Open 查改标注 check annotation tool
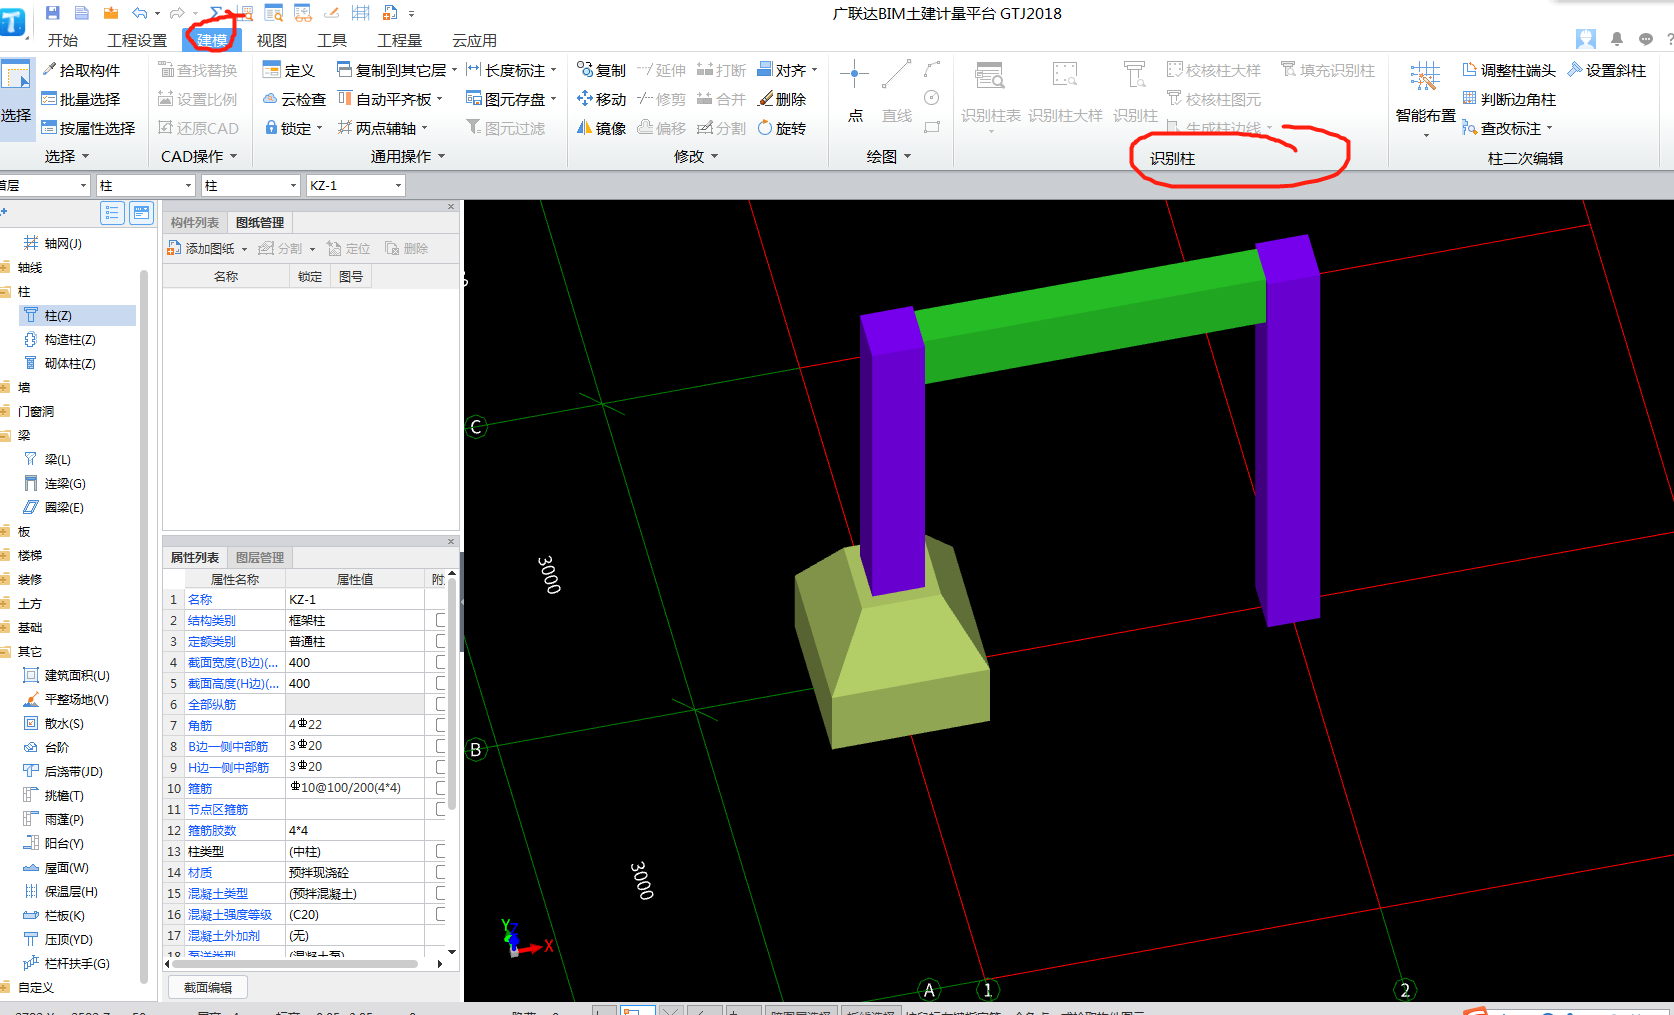Screen dimensions: 1674x1015 coord(1507,128)
